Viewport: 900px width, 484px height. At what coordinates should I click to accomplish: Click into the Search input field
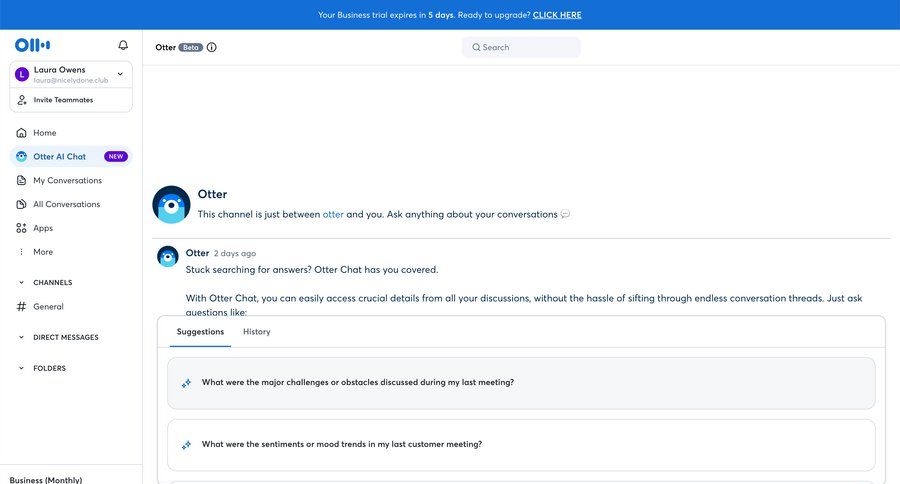click(x=521, y=47)
